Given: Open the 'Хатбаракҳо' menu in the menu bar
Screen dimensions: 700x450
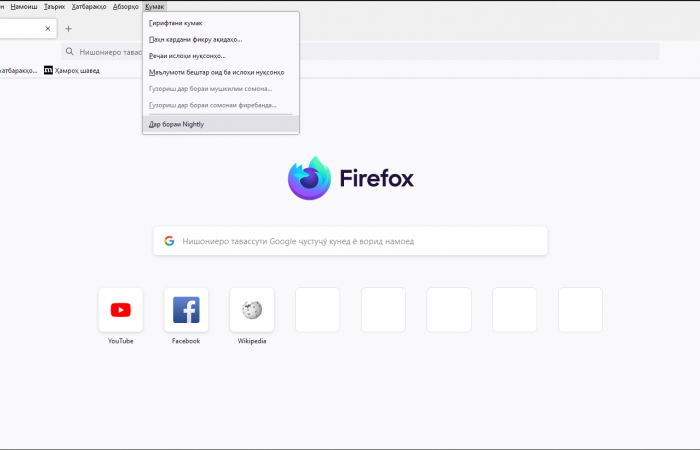Looking at the screenshot, I should click(89, 7).
